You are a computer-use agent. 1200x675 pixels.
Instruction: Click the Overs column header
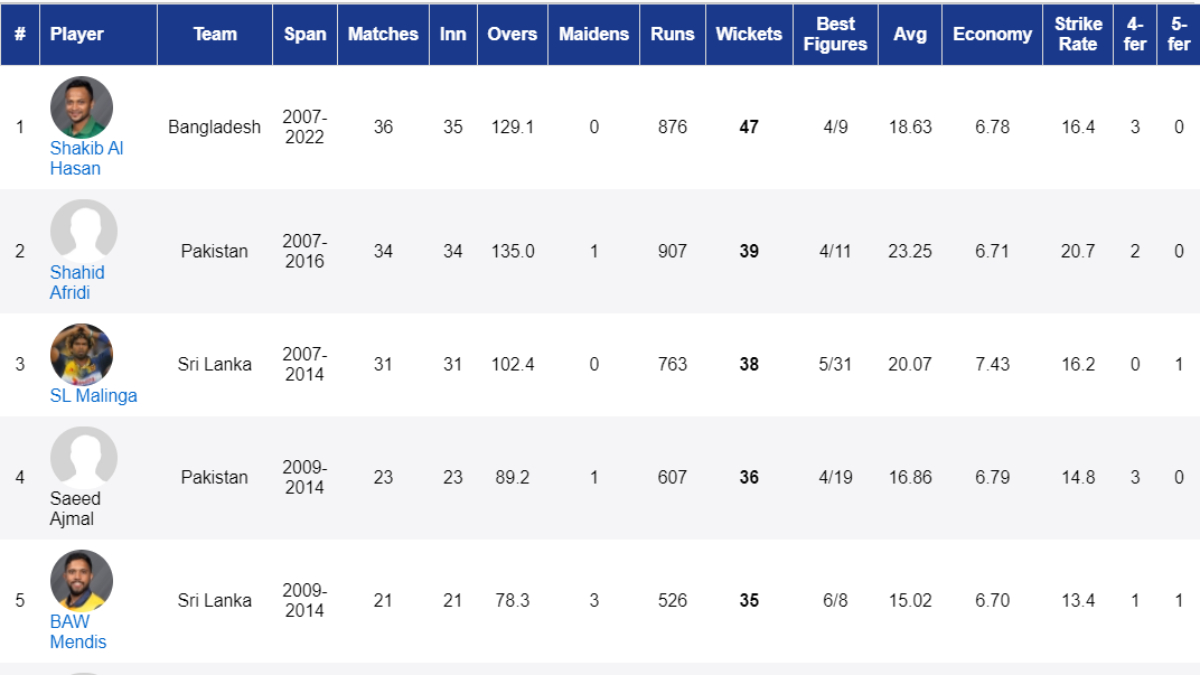tap(512, 34)
